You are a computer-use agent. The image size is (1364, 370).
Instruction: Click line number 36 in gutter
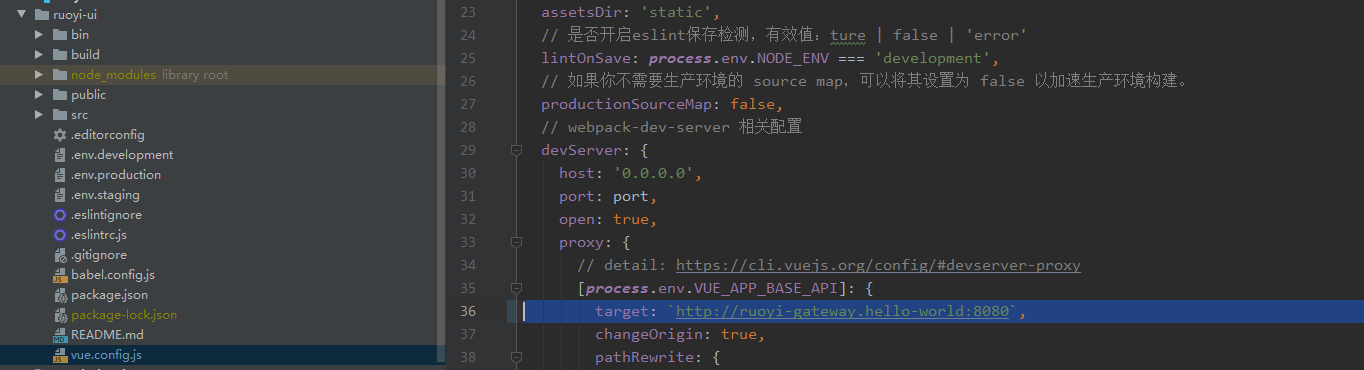pyautogui.click(x=467, y=312)
